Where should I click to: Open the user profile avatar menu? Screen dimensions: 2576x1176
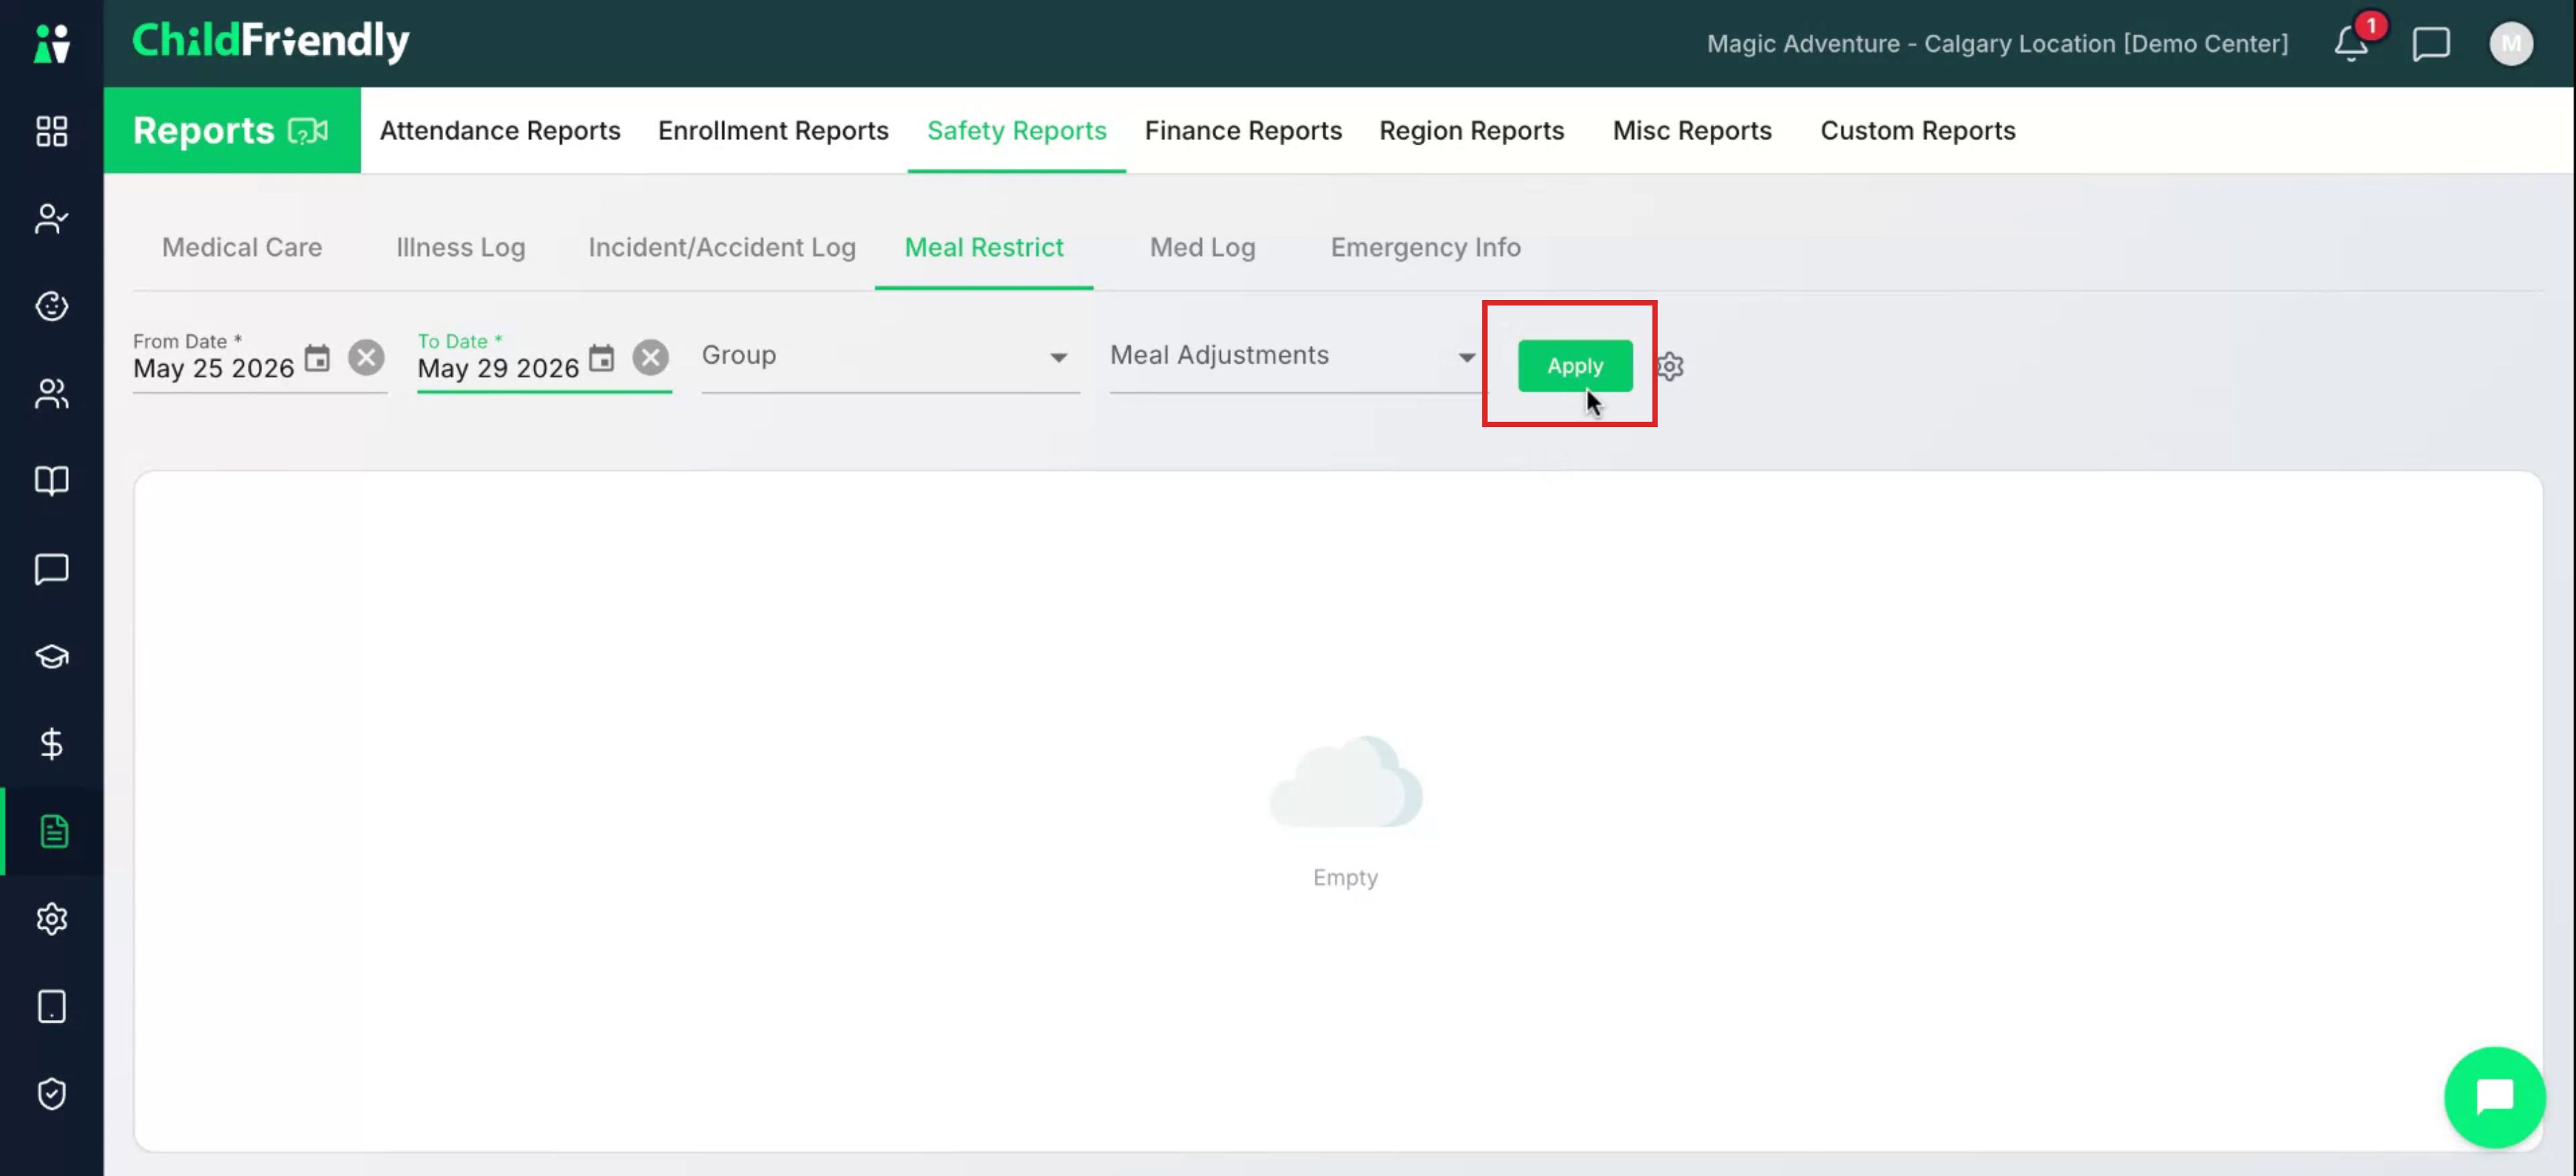[x=2511, y=44]
